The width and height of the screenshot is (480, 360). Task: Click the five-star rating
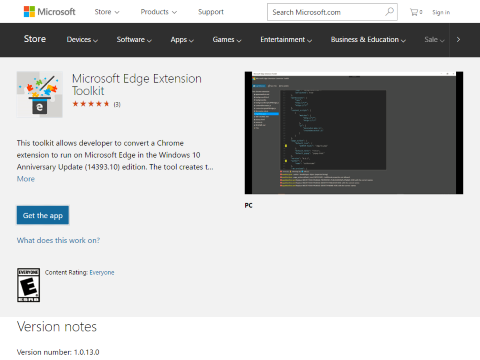[x=91, y=104]
